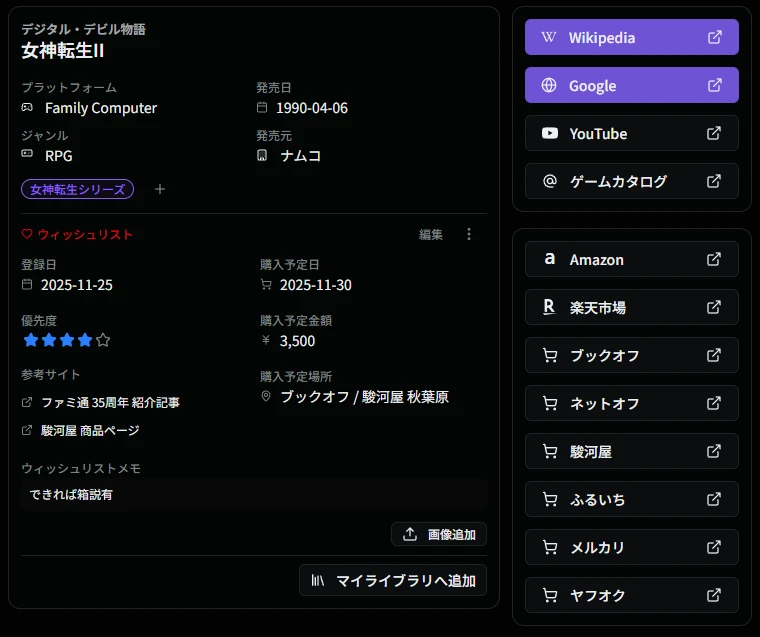Click the external-link icon on the ヤフオク button
This screenshot has height=637, width=760.
[x=714, y=595]
